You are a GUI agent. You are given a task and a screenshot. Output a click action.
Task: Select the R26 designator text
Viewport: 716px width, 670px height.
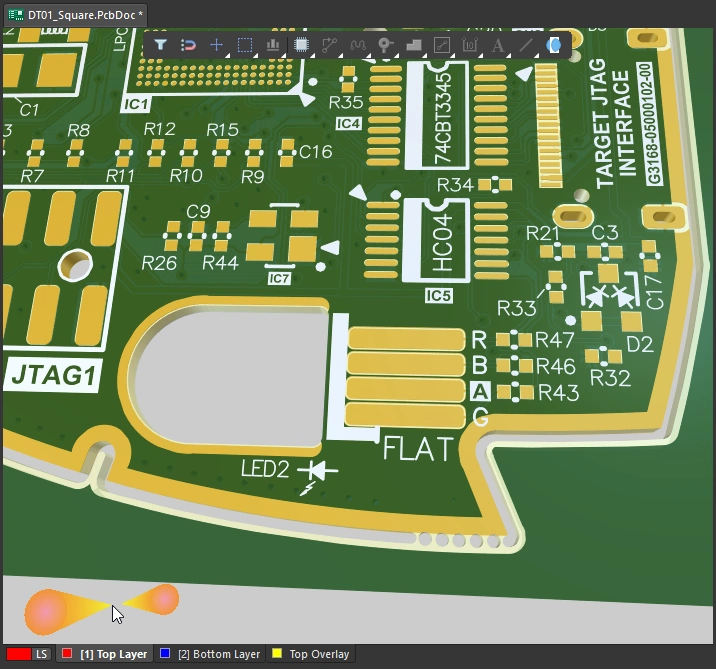(159, 263)
